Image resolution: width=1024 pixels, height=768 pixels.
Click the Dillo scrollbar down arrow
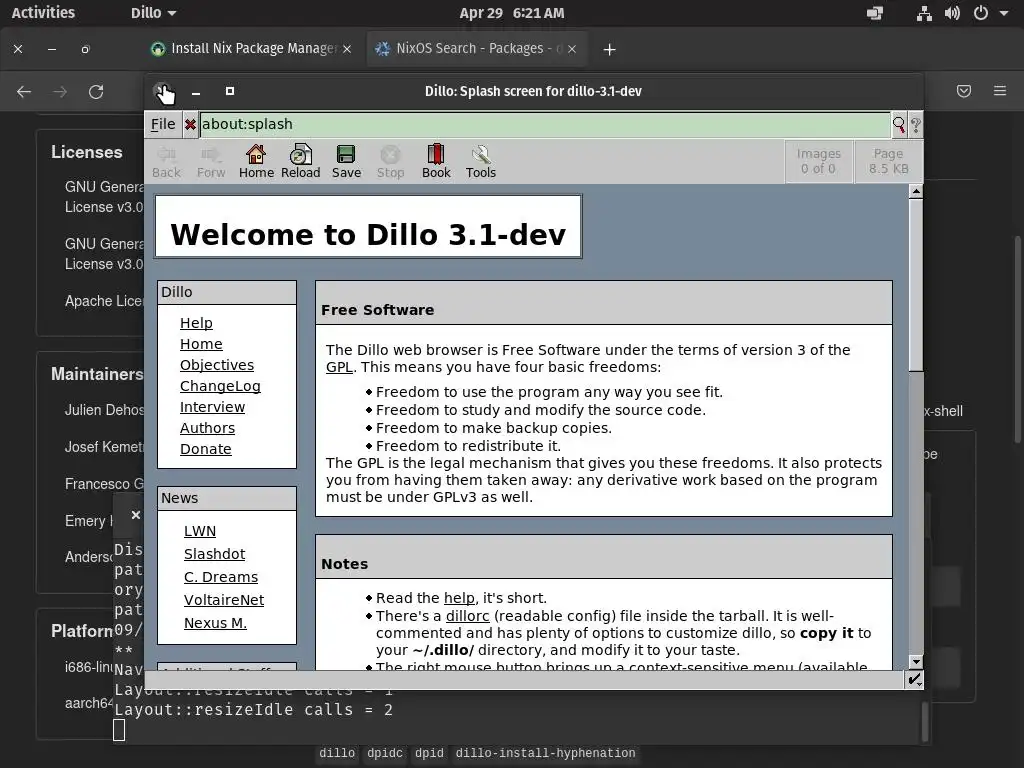[916, 662]
